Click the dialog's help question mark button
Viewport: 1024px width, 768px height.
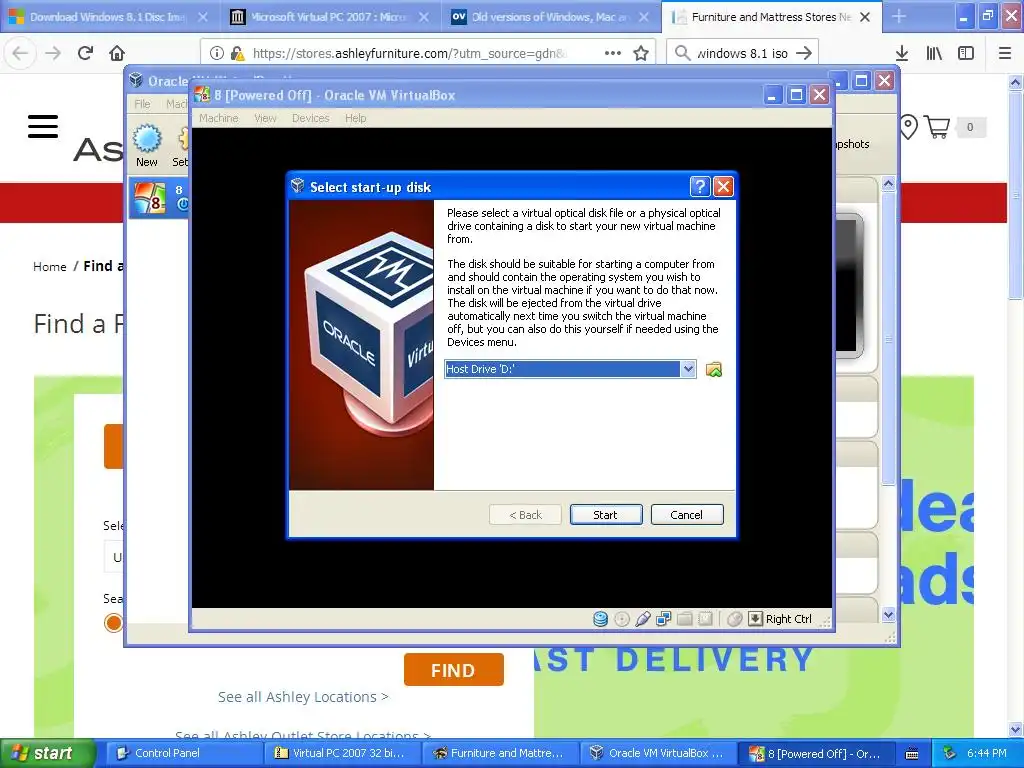pos(699,187)
